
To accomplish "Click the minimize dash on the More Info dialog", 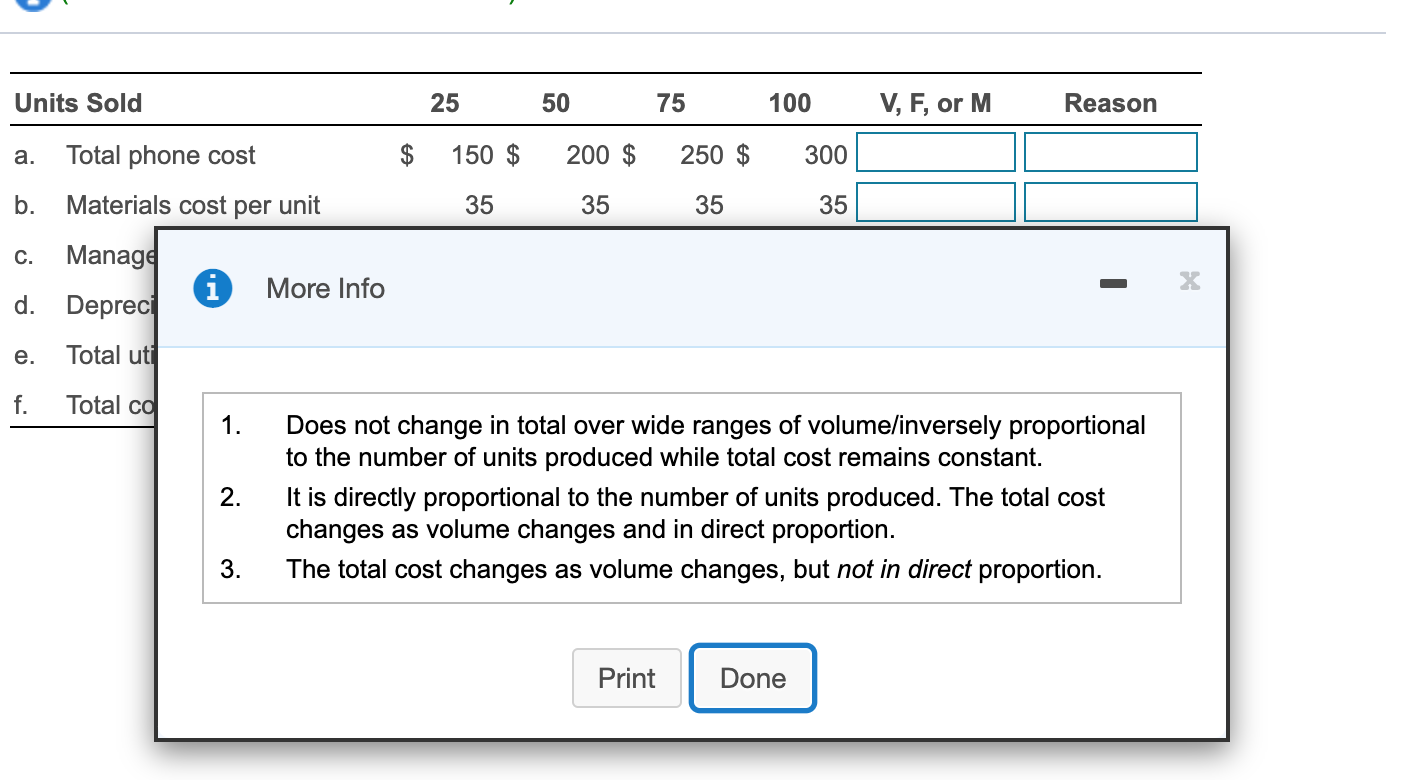I will tap(1113, 283).
